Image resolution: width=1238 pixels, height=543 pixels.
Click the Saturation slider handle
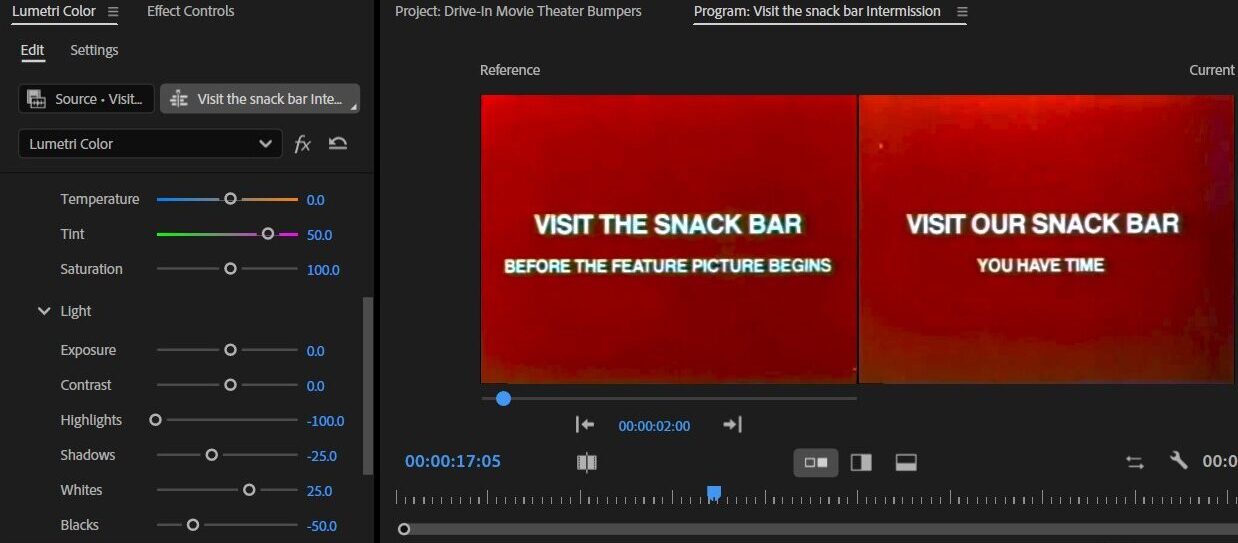(x=230, y=269)
